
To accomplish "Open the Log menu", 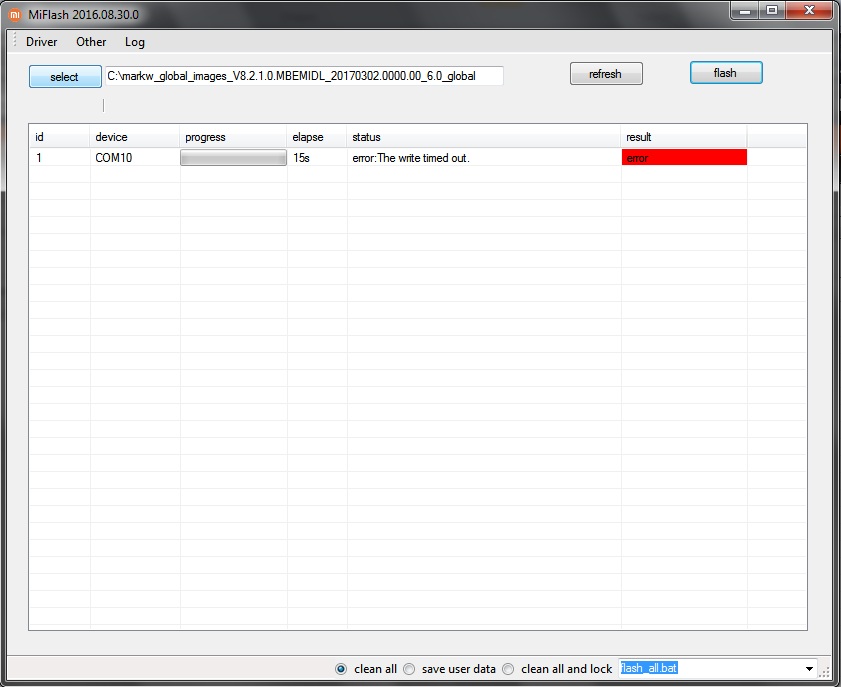I will coord(135,42).
